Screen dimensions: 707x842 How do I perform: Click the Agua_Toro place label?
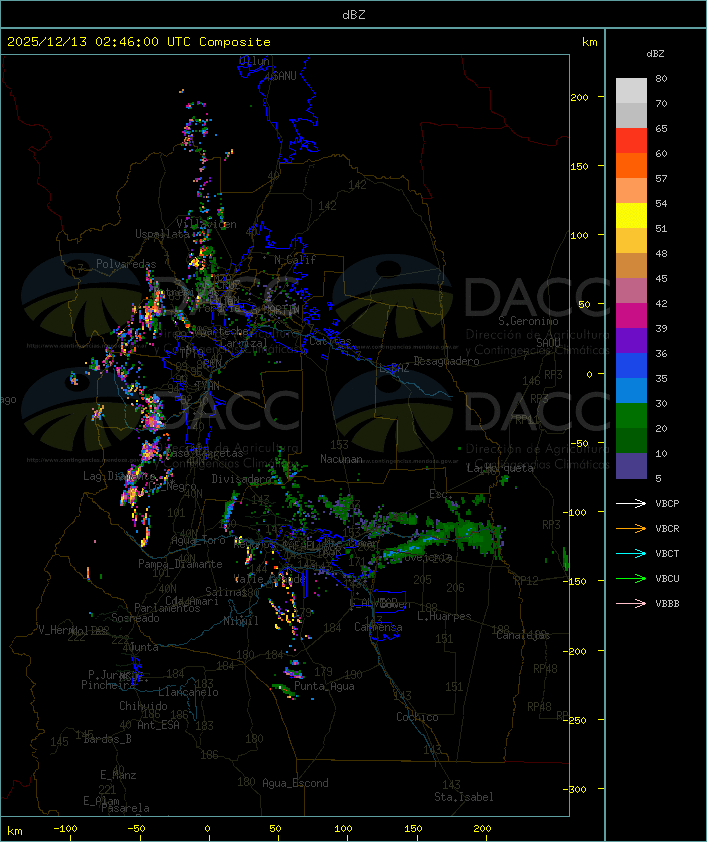pos(199,541)
